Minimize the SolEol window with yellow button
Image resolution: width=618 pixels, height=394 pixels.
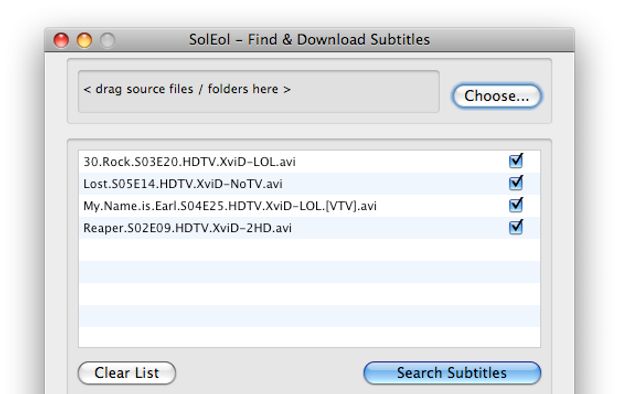[x=84, y=40]
